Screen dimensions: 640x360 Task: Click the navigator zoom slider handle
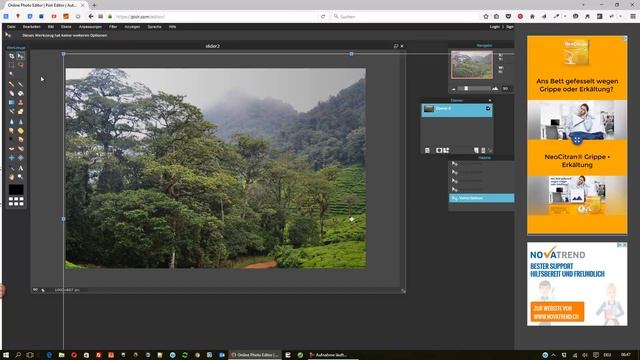point(466,88)
